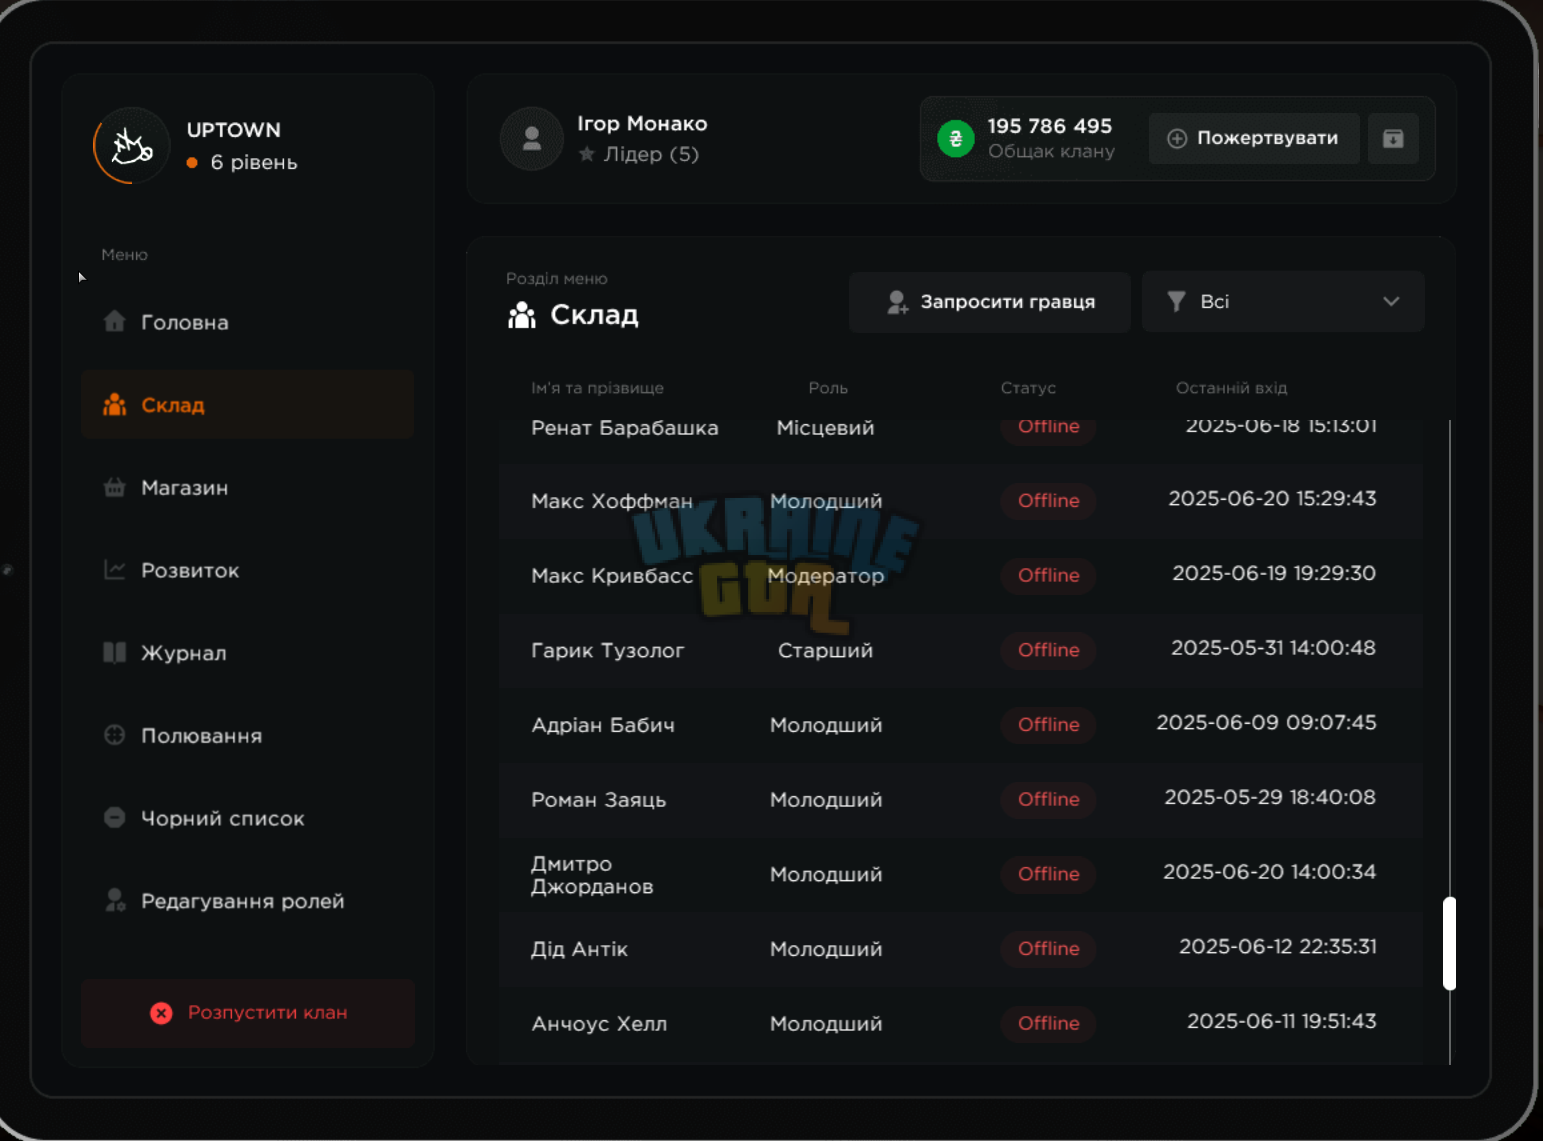
Task: Go to the Розвиток section
Action: tap(248, 570)
